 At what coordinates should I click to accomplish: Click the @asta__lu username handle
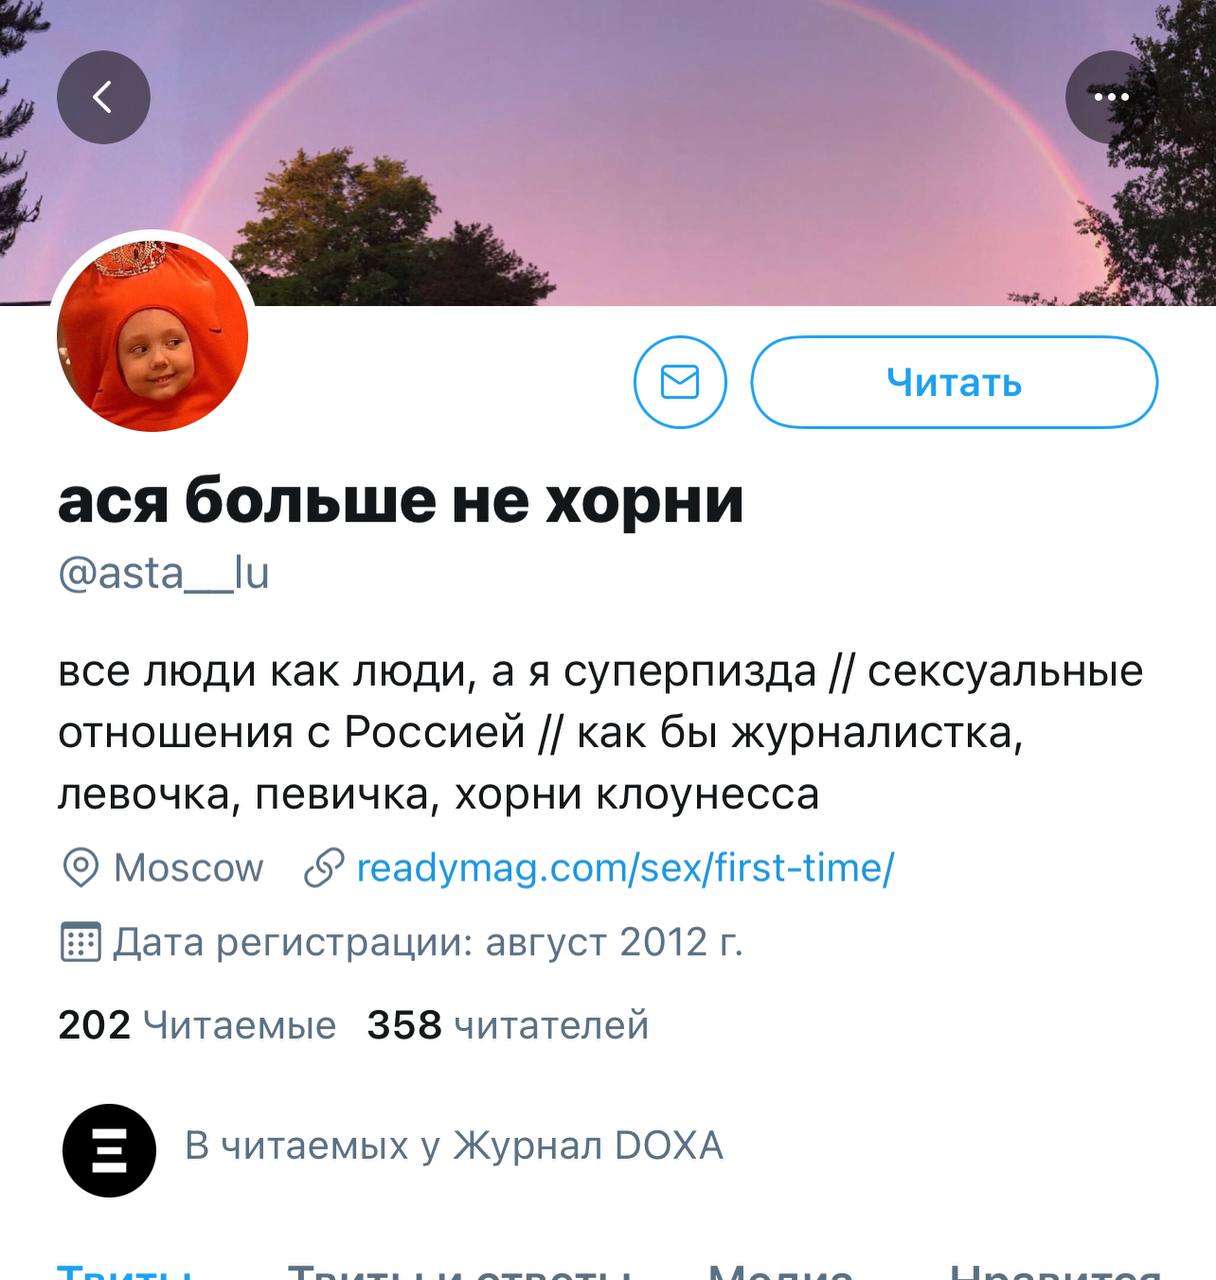(x=164, y=573)
